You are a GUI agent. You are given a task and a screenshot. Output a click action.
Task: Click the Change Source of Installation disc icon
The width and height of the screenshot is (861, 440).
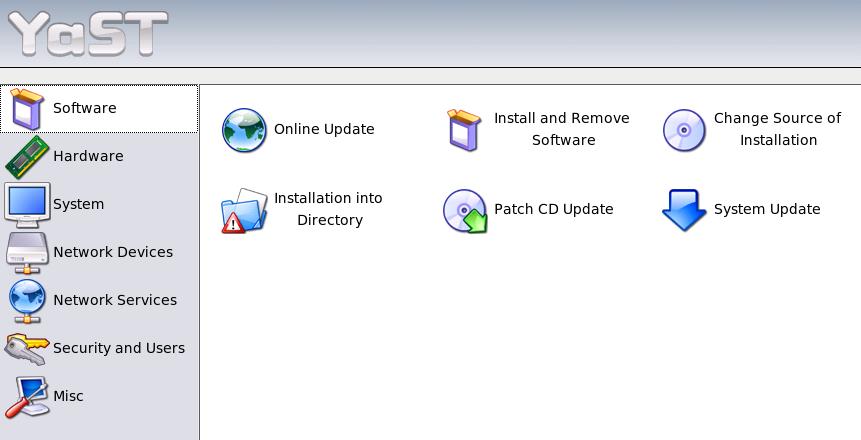point(684,130)
